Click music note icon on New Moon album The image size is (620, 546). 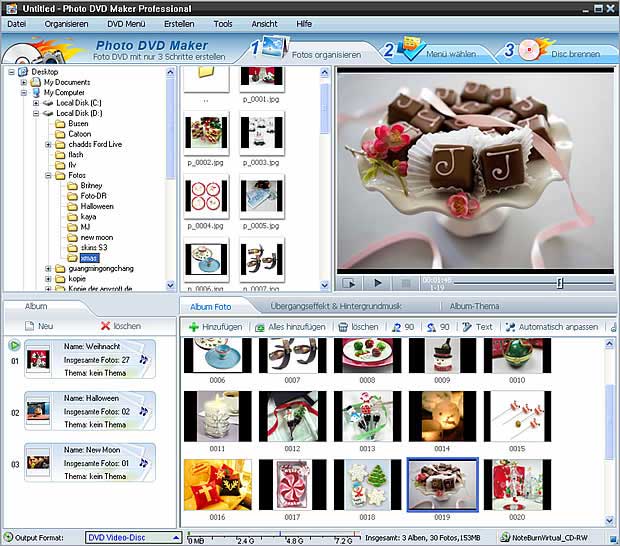pos(144,463)
